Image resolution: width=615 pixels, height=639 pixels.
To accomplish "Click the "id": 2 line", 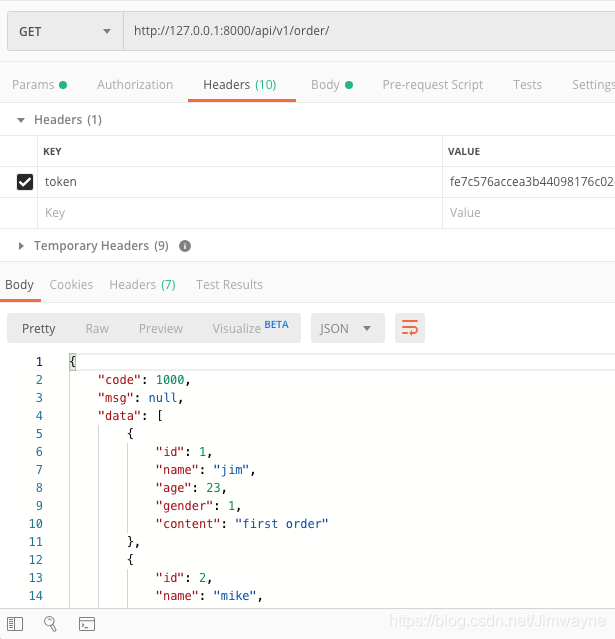I will coord(184,578).
